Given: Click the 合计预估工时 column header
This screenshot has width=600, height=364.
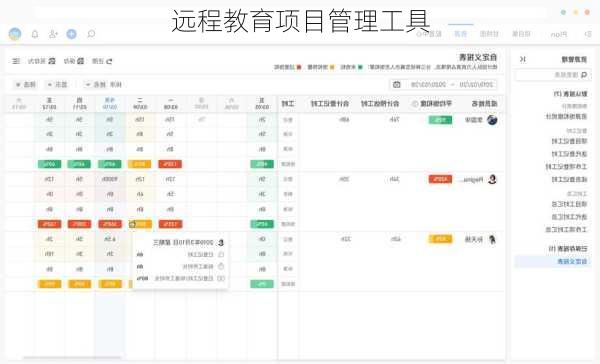Looking at the screenshot, I should [380, 104].
